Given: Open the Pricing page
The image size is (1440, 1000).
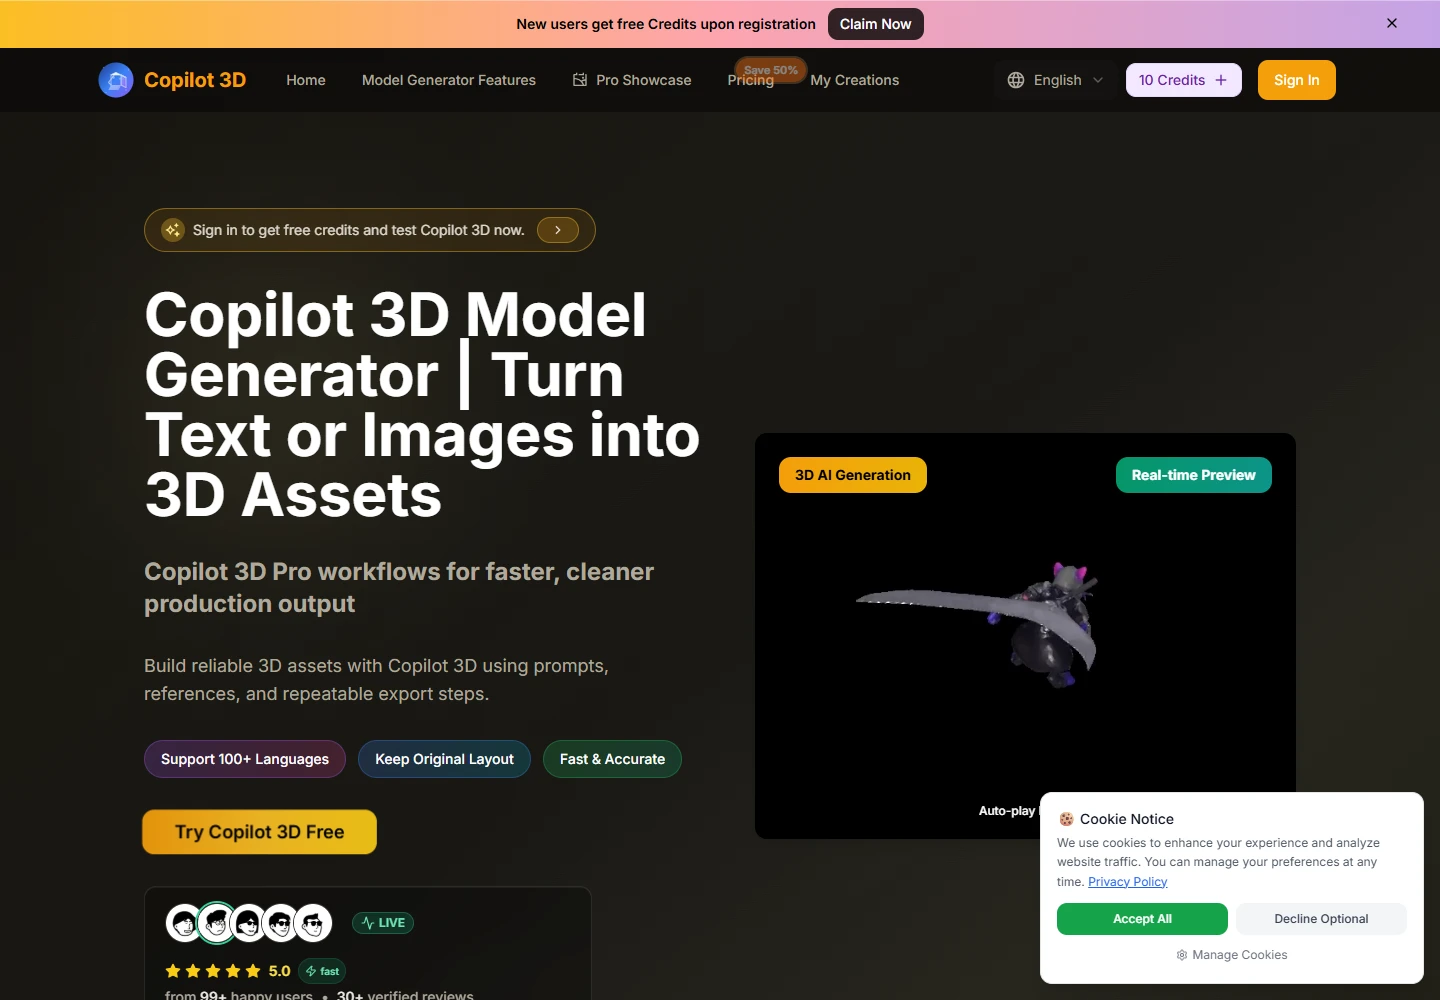Looking at the screenshot, I should (x=750, y=82).
